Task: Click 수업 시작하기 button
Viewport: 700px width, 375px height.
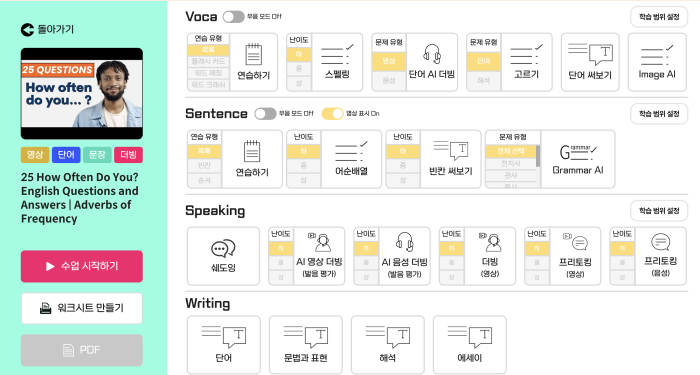Action: (x=82, y=267)
